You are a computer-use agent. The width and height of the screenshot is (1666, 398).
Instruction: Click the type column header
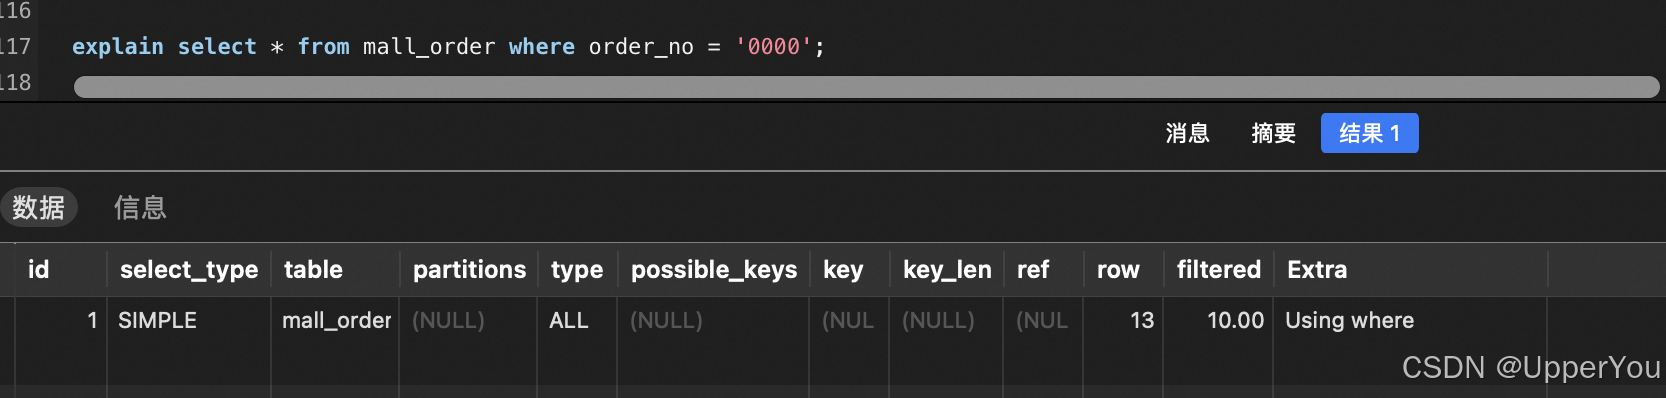point(577,269)
